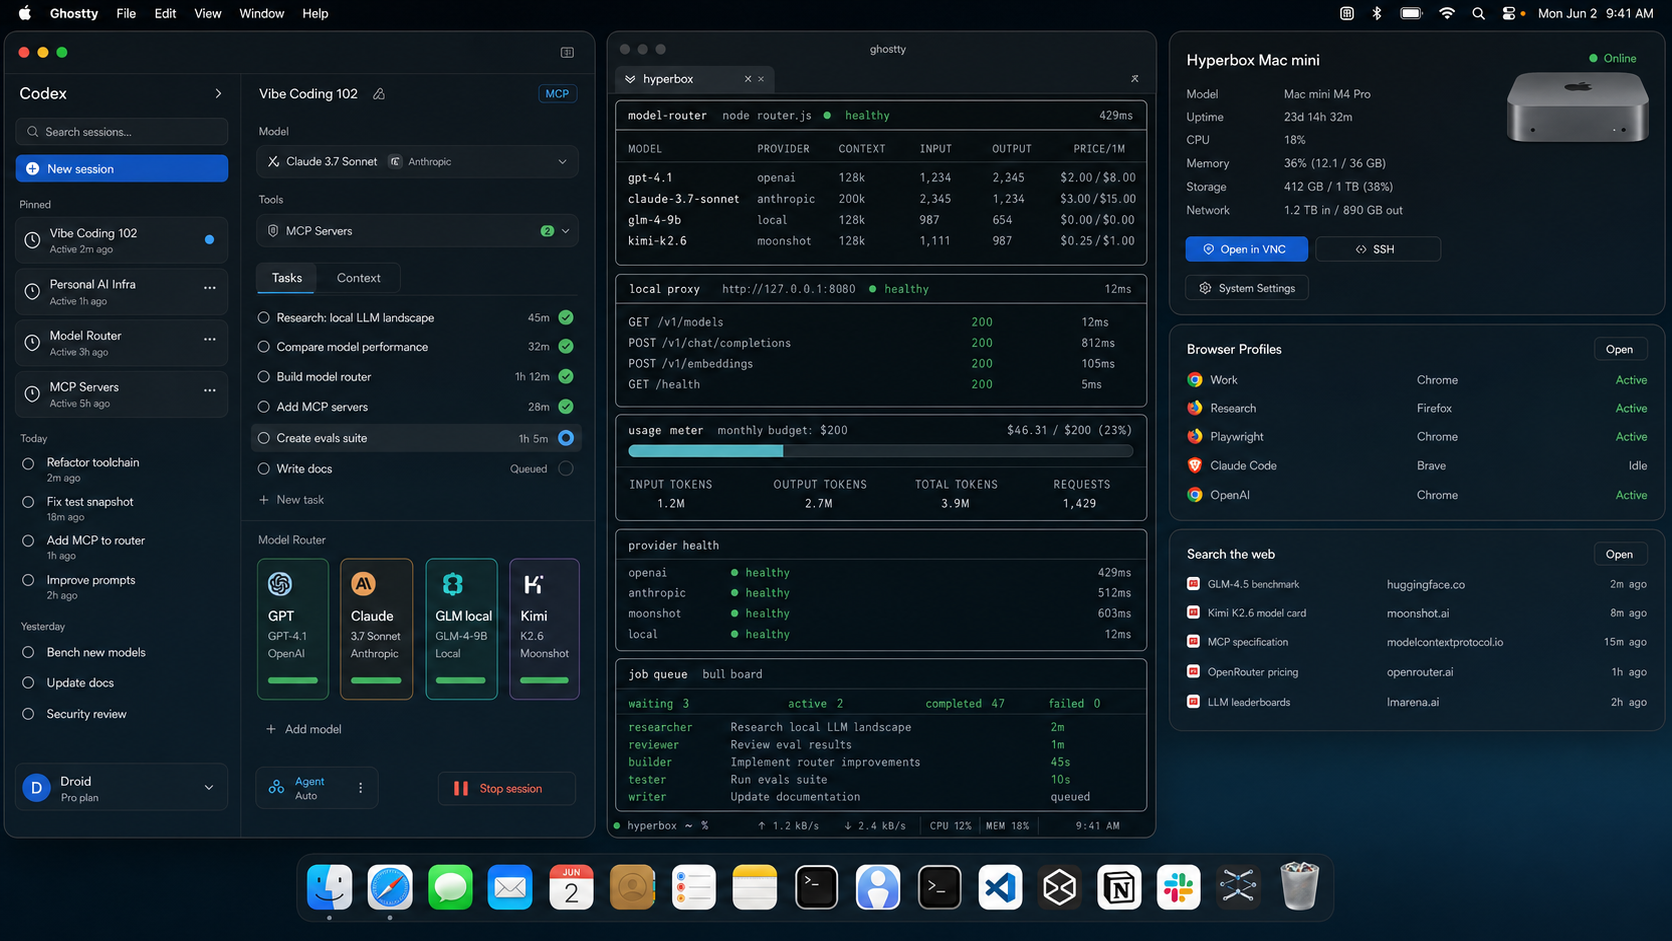1672x941 pixels.
Task: Open the Agent Auto options menu
Action: pyautogui.click(x=361, y=788)
